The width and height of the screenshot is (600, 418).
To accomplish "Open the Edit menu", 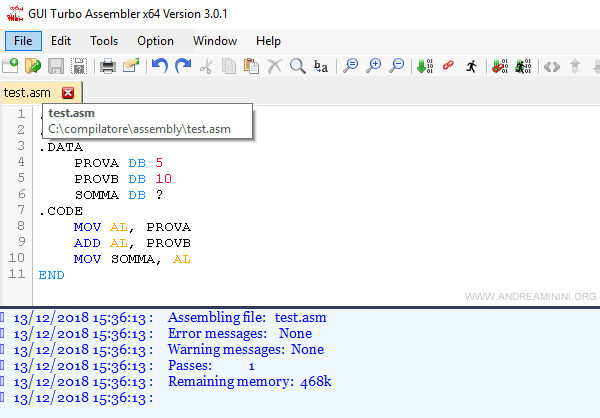I will point(61,41).
